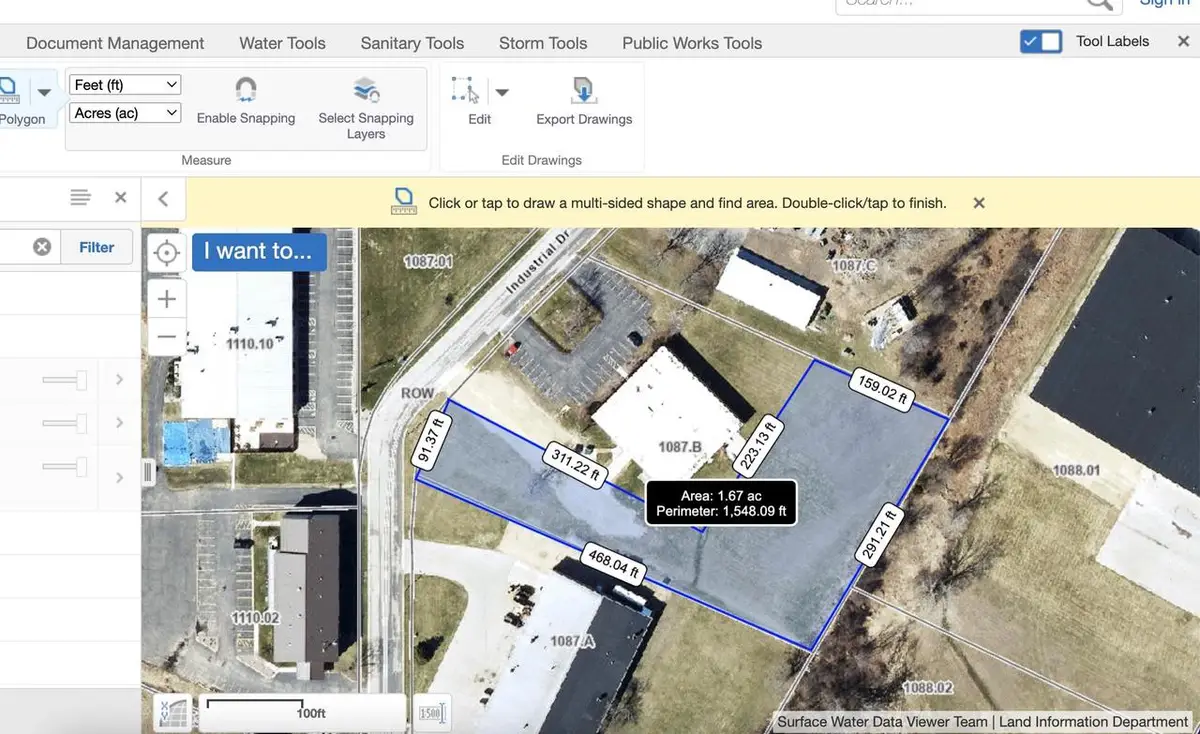Click the Filter button

(96, 246)
